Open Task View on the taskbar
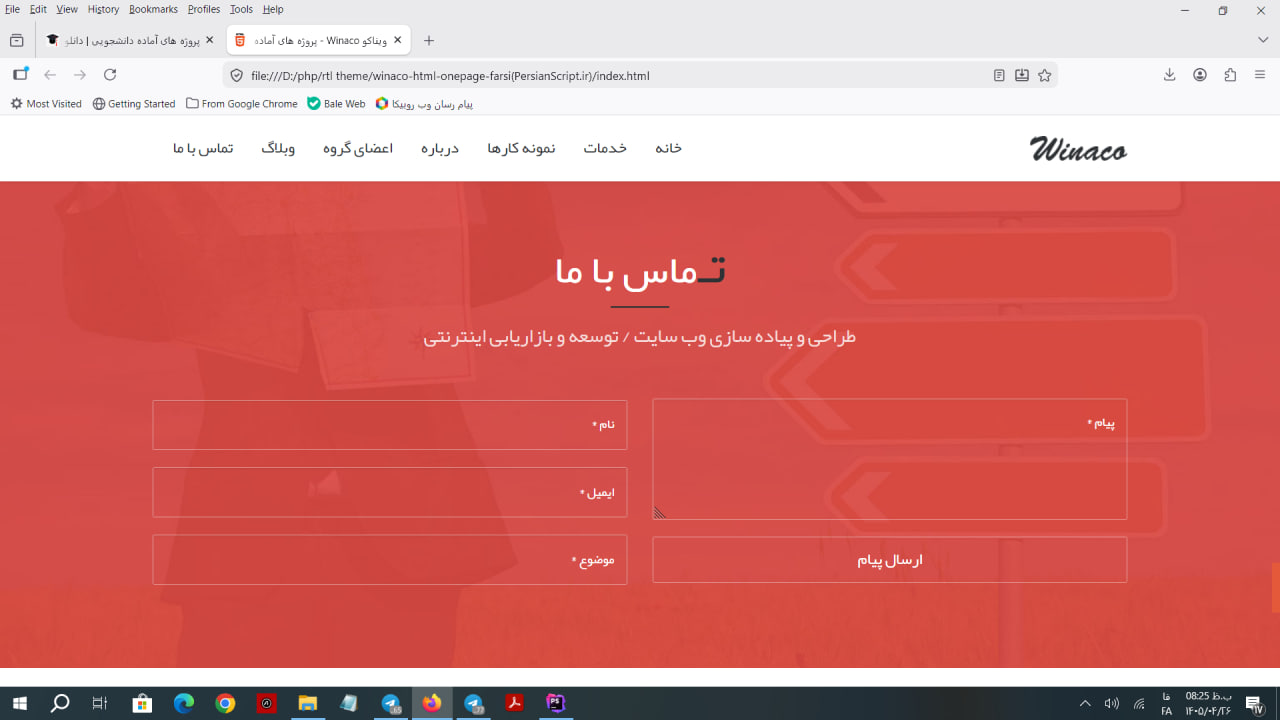Image resolution: width=1280 pixels, height=720 pixels. coord(100,703)
